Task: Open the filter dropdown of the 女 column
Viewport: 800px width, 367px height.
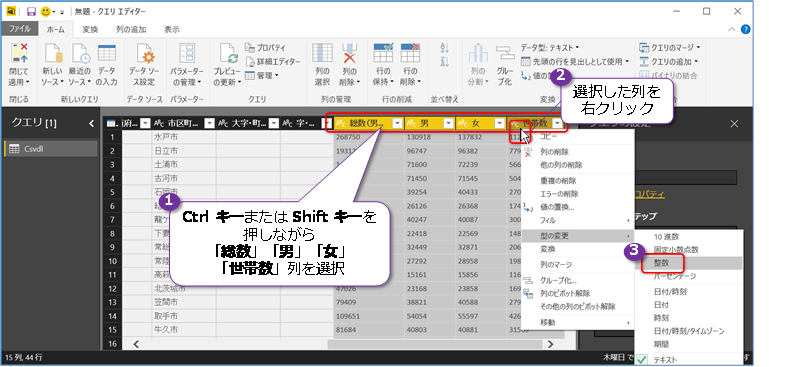Action: click(501, 123)
